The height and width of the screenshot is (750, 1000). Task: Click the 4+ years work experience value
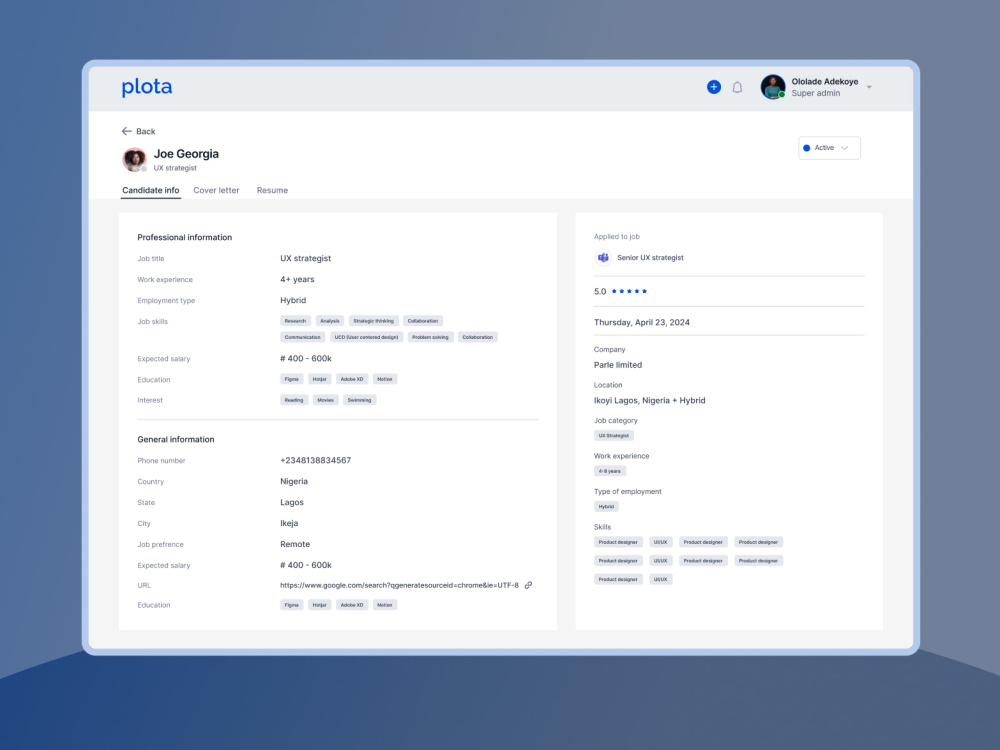coord(297,279)
